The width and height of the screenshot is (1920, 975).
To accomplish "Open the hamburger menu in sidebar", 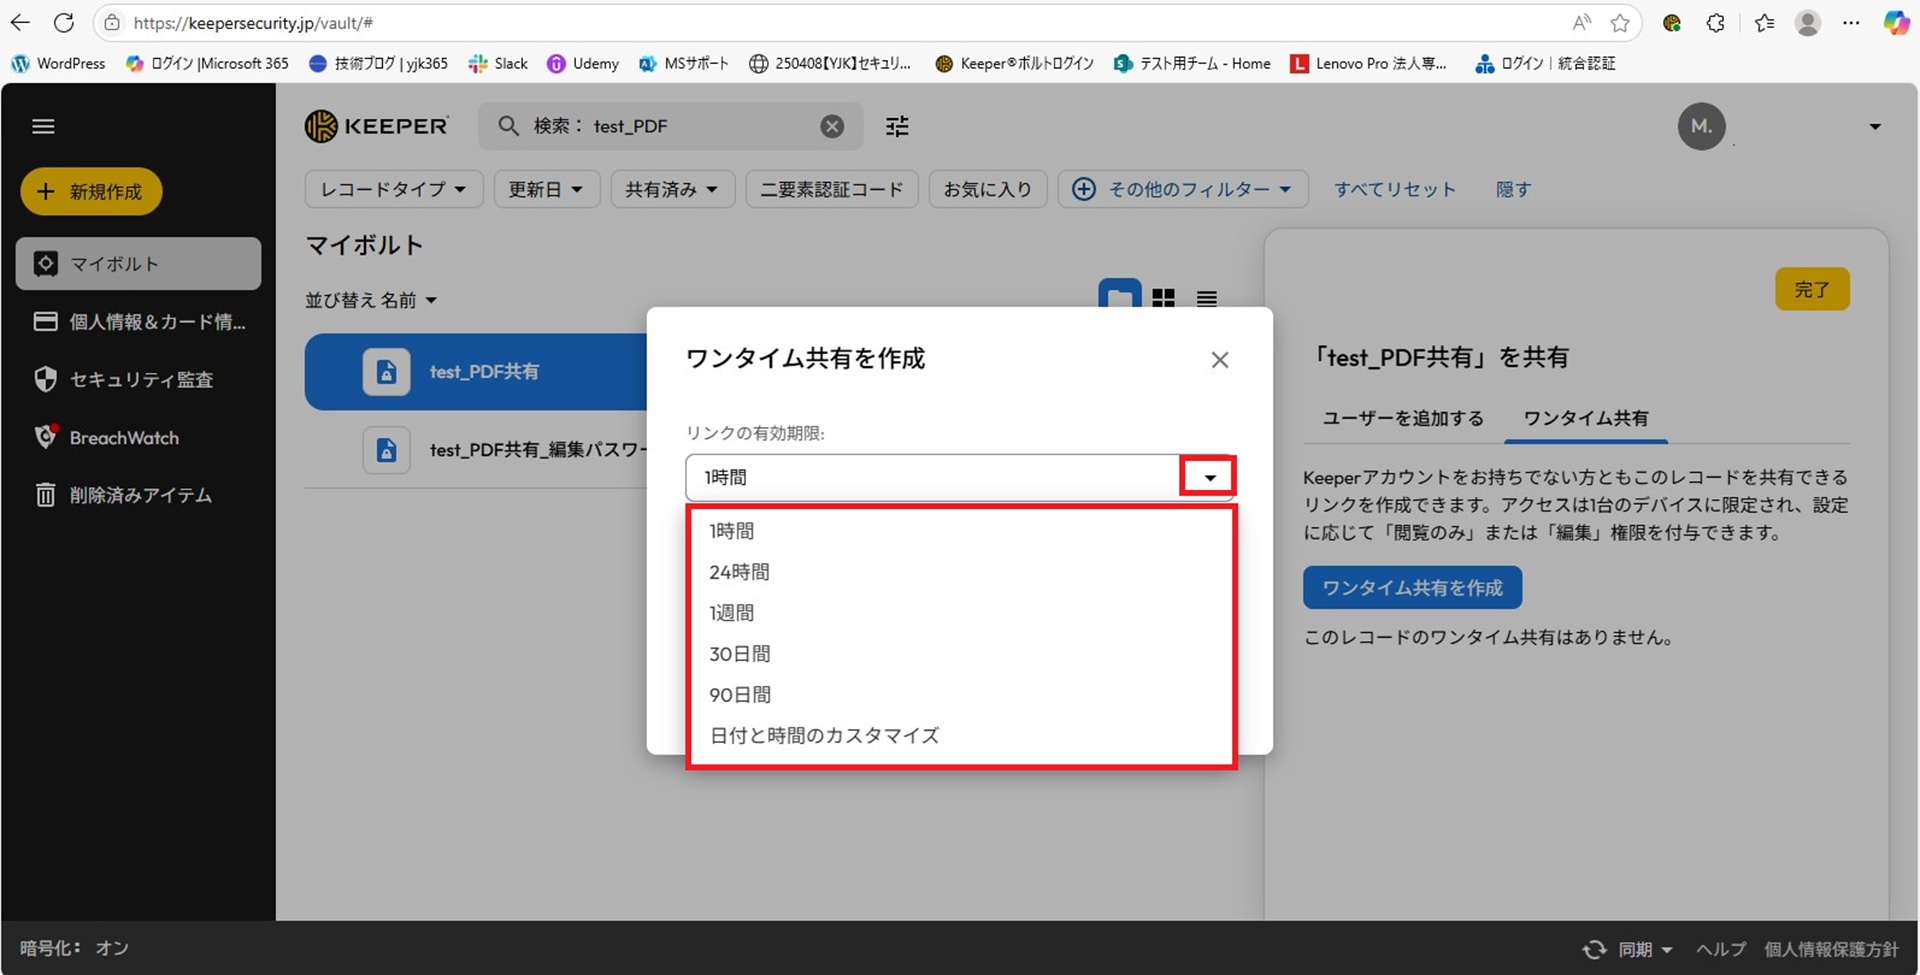I will coord(43,126).
